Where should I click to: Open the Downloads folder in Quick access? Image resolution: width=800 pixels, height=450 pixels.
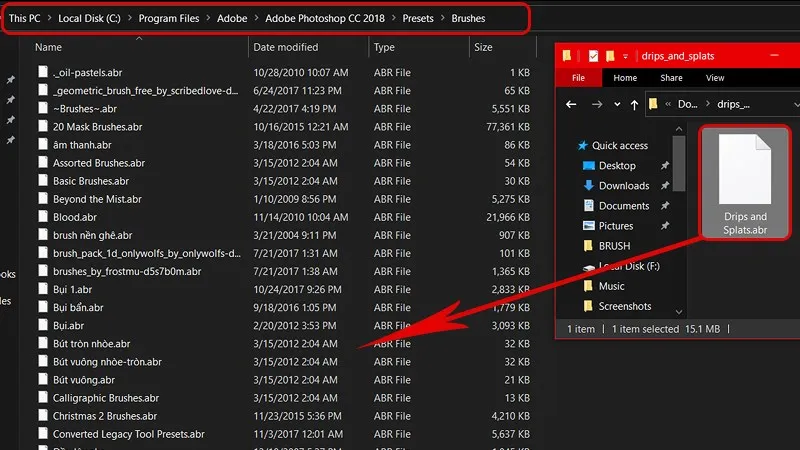623,186
